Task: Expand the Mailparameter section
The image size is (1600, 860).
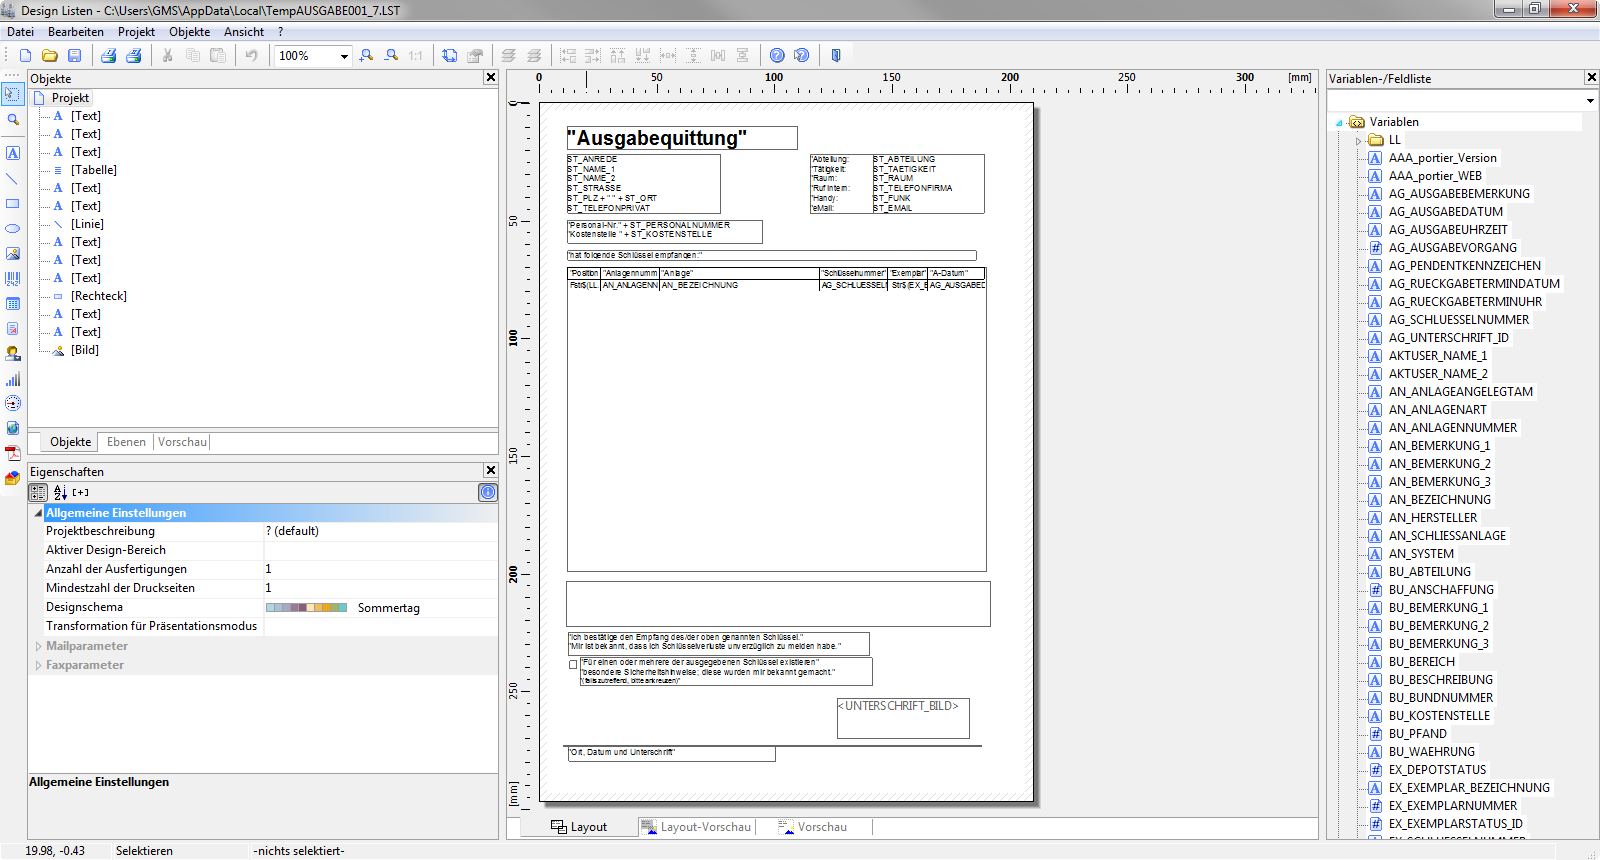Action: (38, 646)
